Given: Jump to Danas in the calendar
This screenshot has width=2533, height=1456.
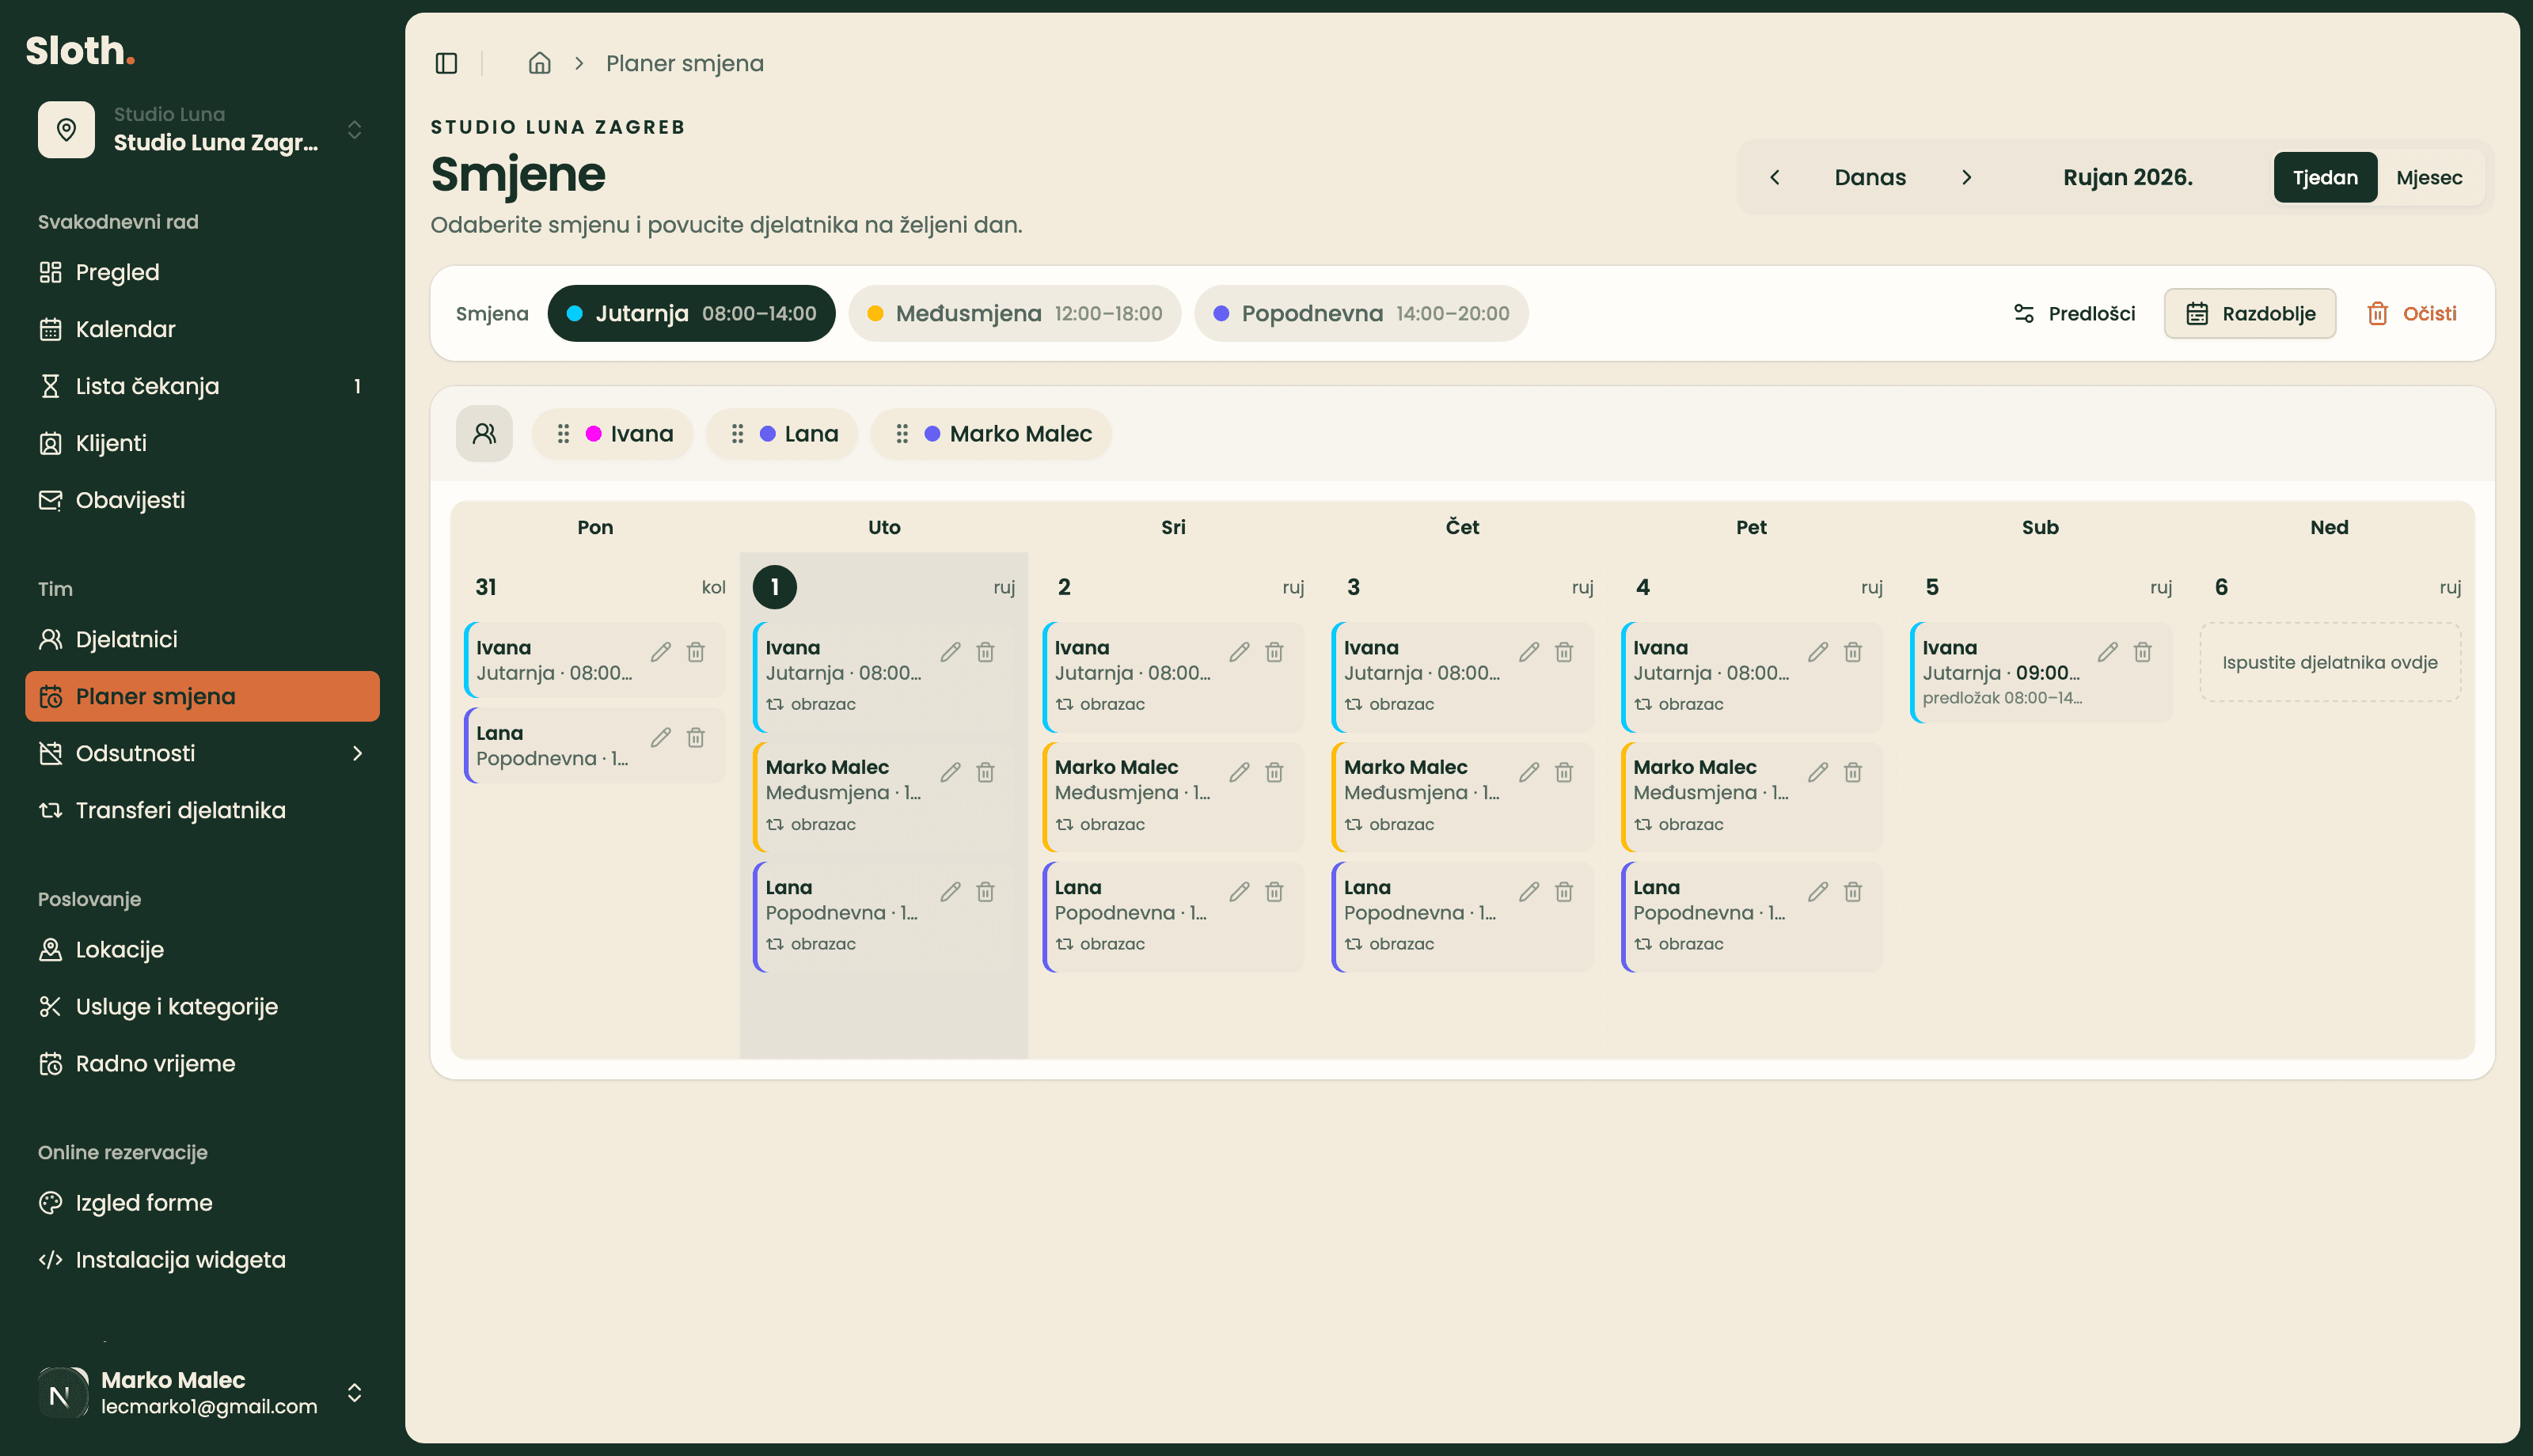Looking at the screenshot, I should point(1869,177).
